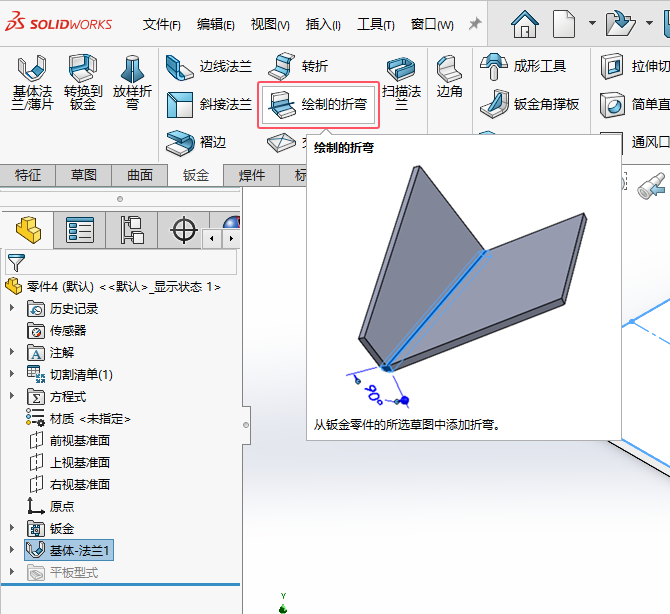Select the 零件4 (默认) root item
Viewport: 670px width, 614px height.
coord(113,286)
